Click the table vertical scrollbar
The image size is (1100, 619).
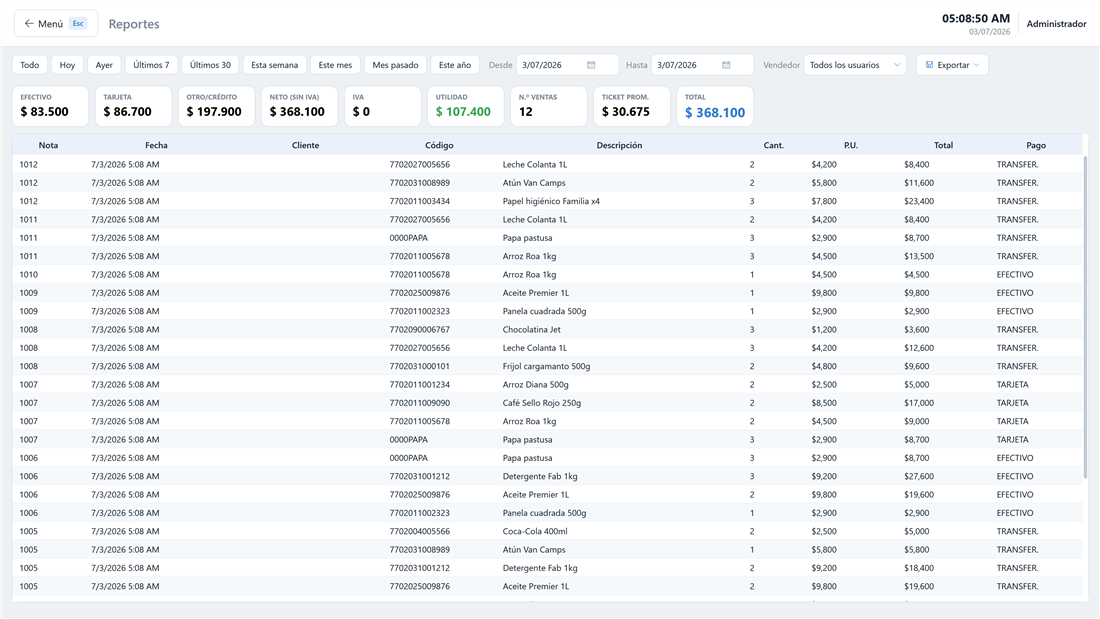coord(1085,316)
